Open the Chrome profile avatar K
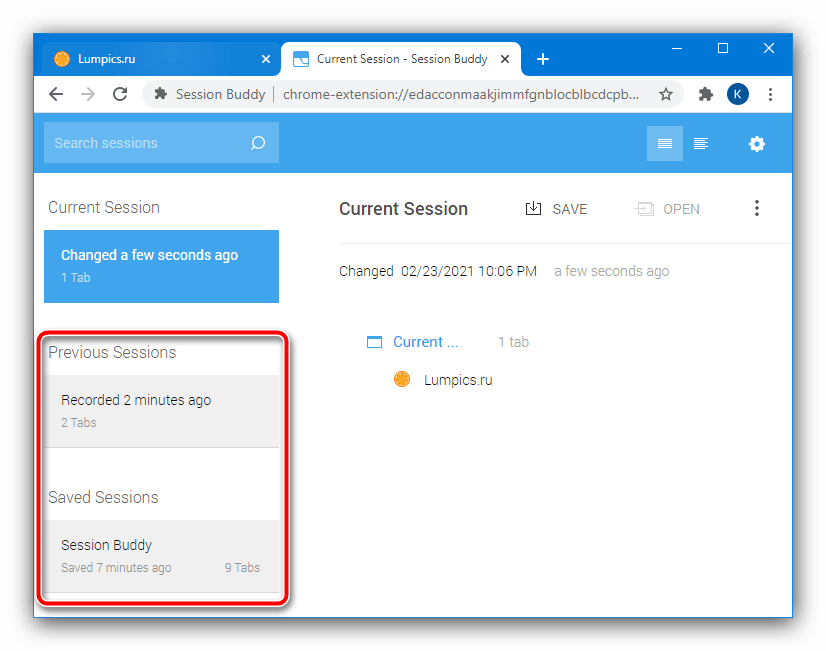Image resolution: width=826 pixels, height=651 pixels. coord(738,94)
